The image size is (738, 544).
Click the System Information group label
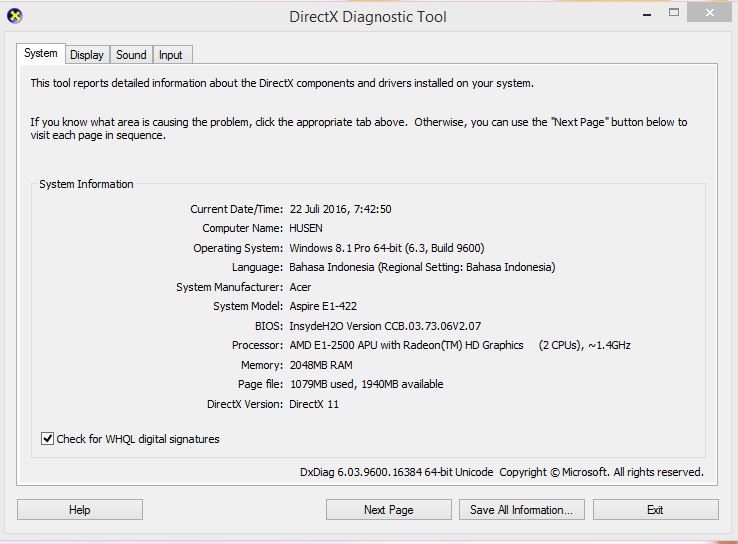coord(86,184)
